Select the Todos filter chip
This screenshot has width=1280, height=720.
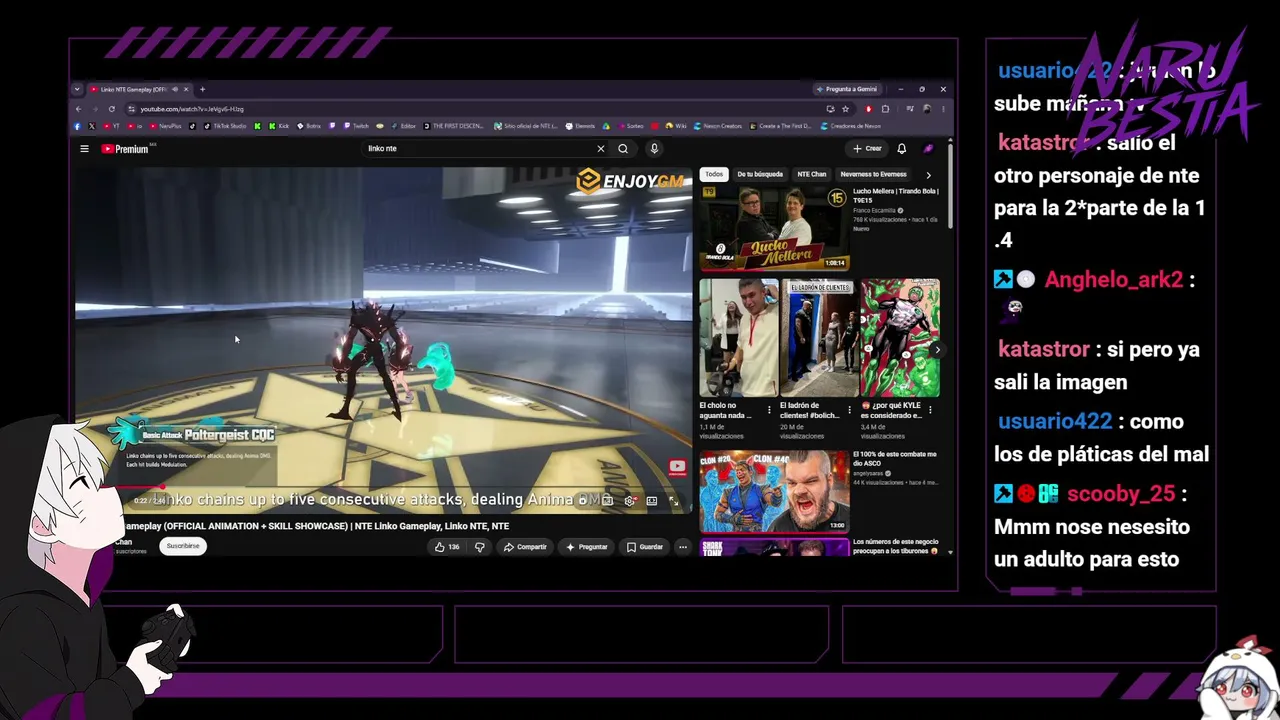coord(714,174)
